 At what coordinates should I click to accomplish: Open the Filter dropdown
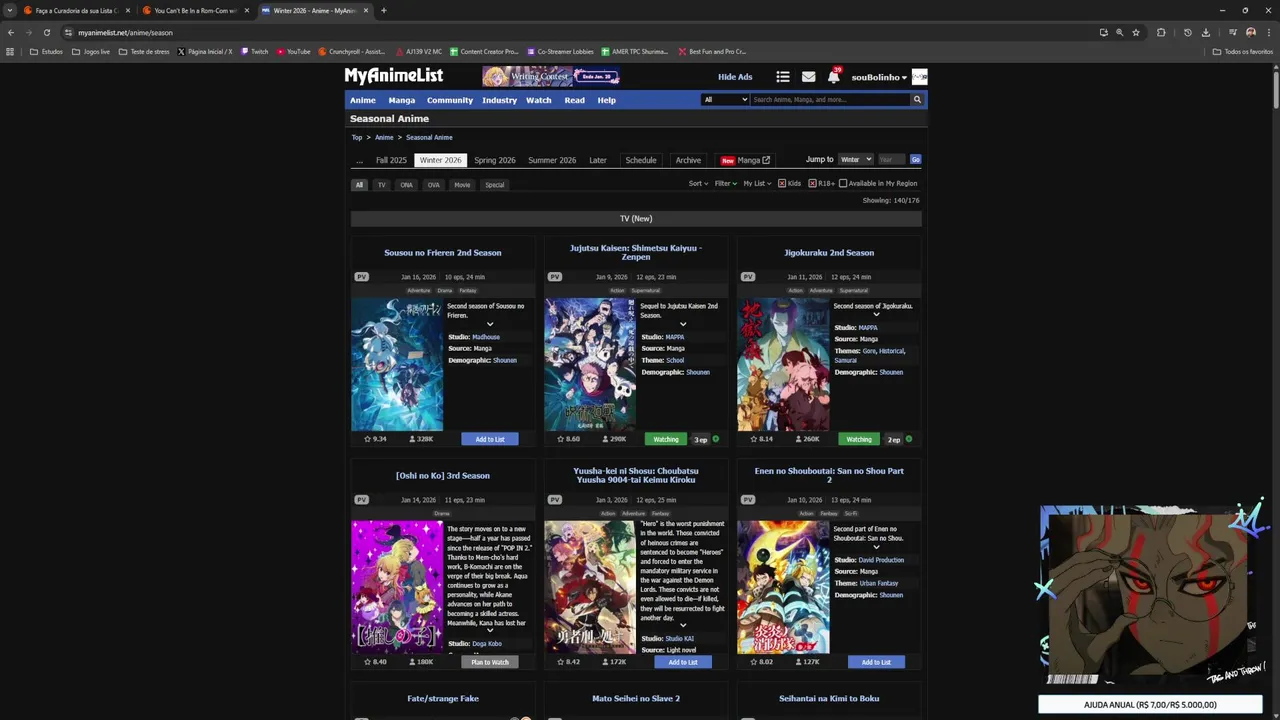[726, 183]
